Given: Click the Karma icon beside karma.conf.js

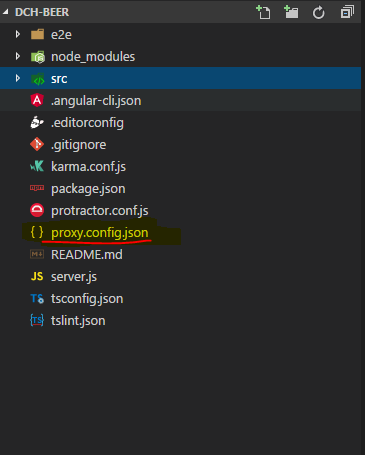Looking at the screenshot, I should [x=37, y=166].
